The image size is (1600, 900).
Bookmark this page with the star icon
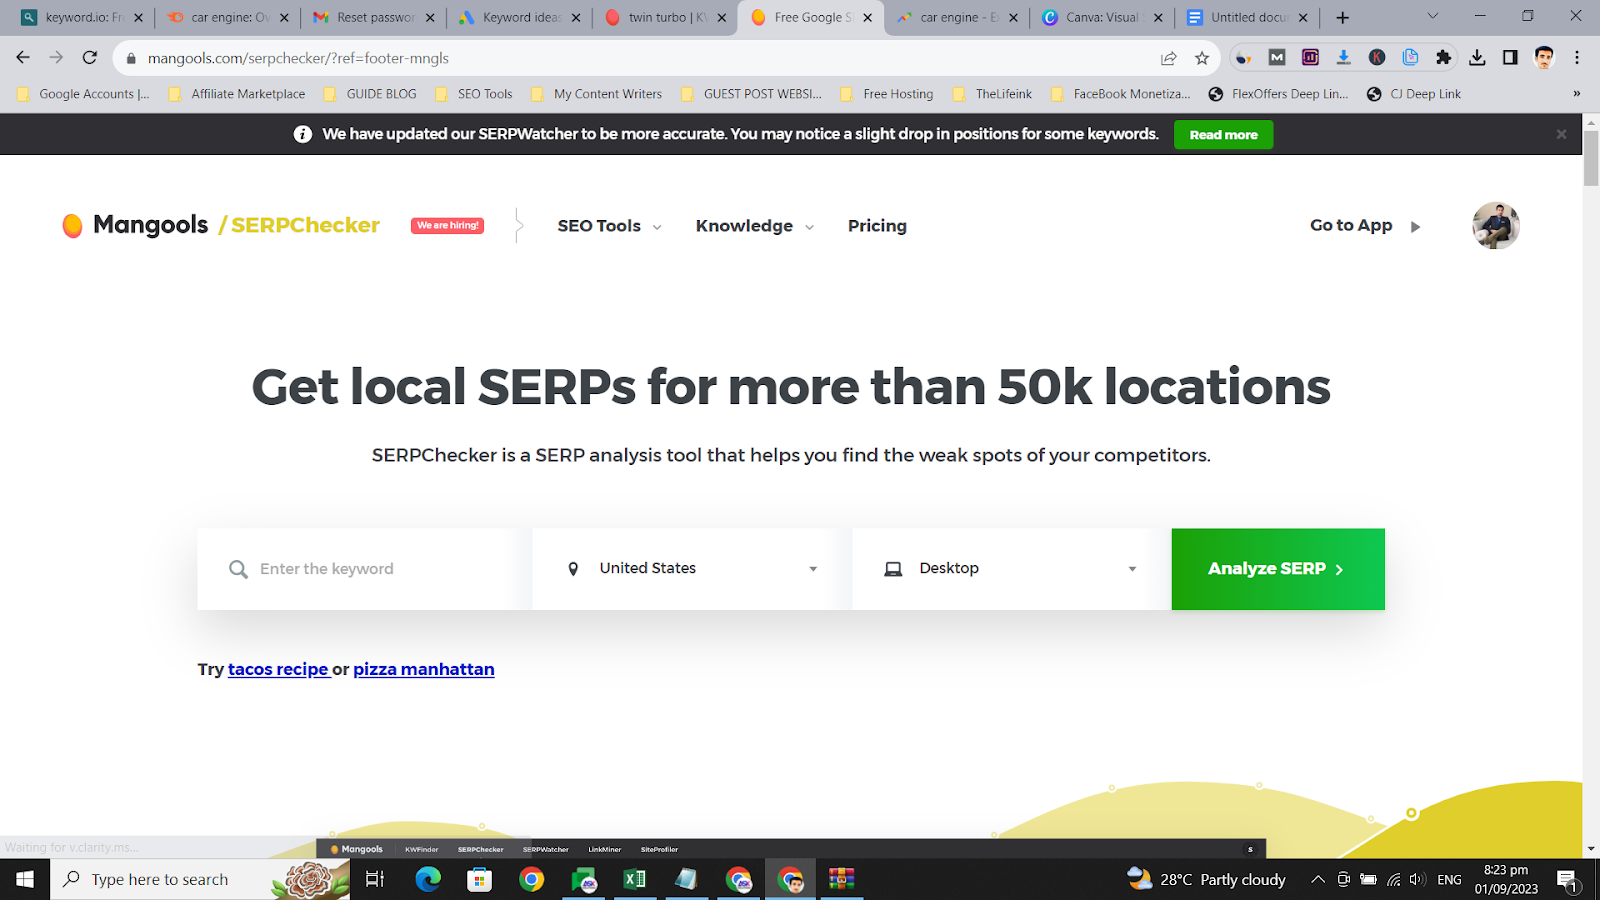pos(1202,58)
